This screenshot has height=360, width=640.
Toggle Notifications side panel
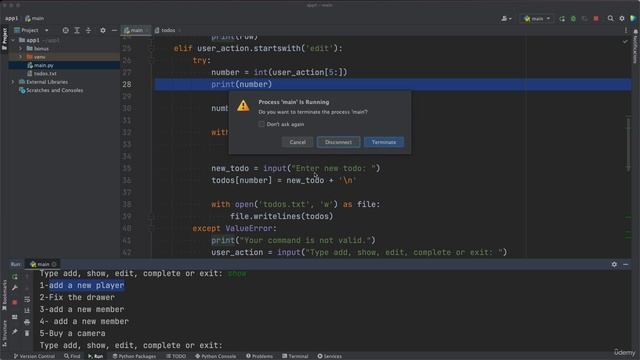coord(636,46)
